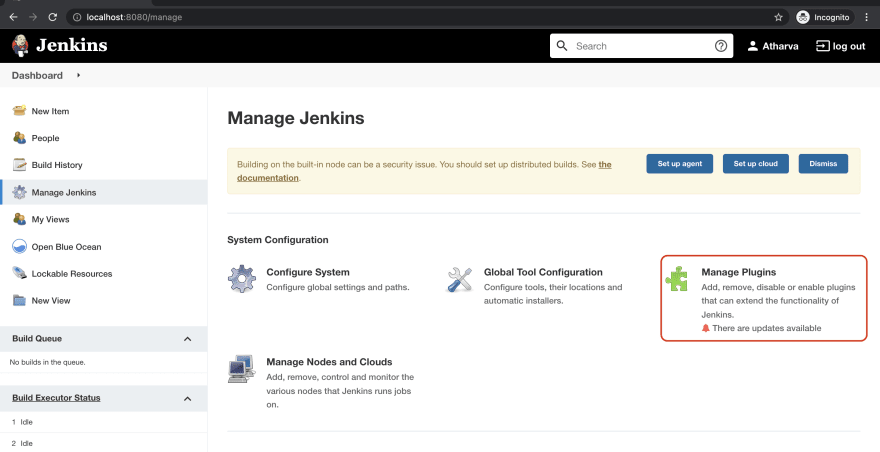The image size is (880, 452).
Task: Collapse the Build Executor Status panel
Action: coord(187,398)
